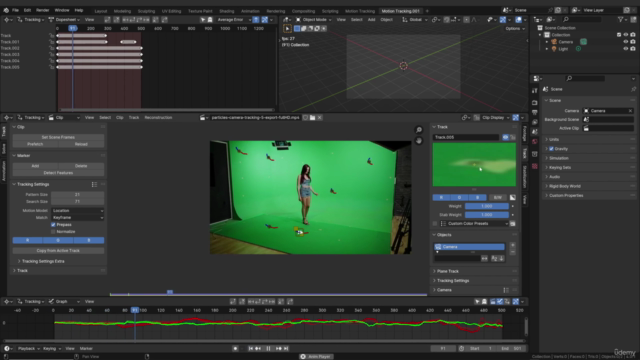Click the jump to first frame icon
This screenshot has width=640, height=360.
tap(251, 349)
